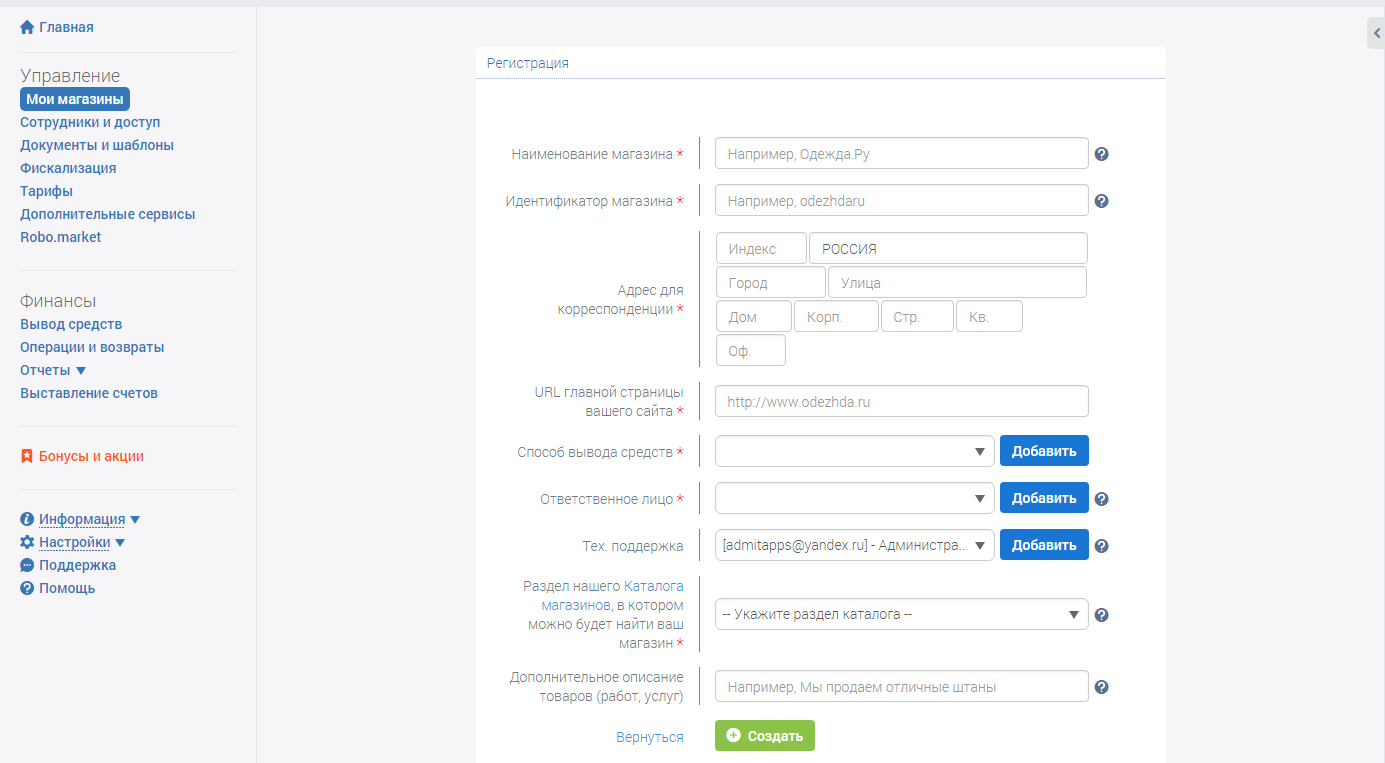The height and width of the screenshot is (763, 1385).
Task: Expand the Отчеты submenu in the sidebar
Action: (x=81, y=371)
